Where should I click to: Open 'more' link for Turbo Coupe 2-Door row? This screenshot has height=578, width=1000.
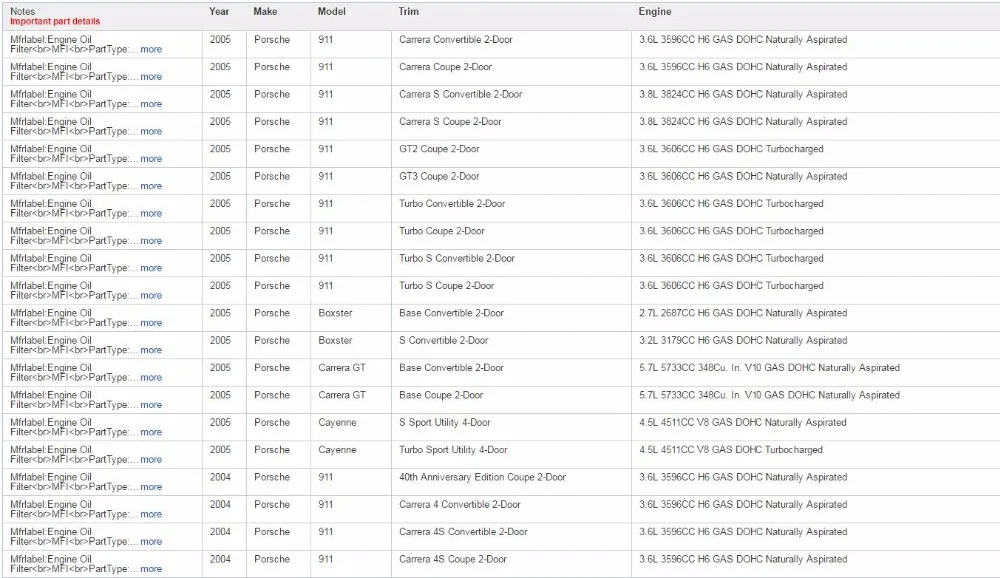pyautogui.click(x=151, y=241)
